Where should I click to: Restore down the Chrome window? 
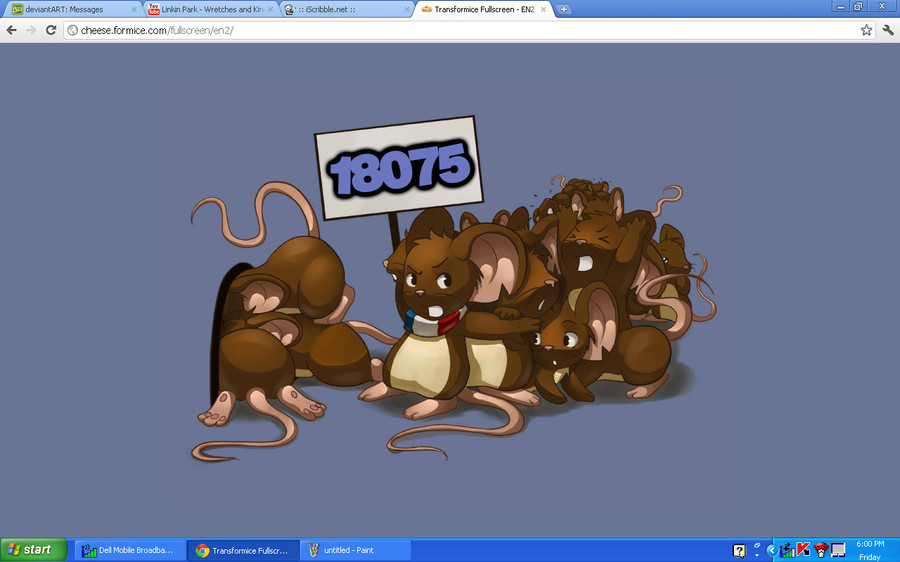(x=858, y=6)
